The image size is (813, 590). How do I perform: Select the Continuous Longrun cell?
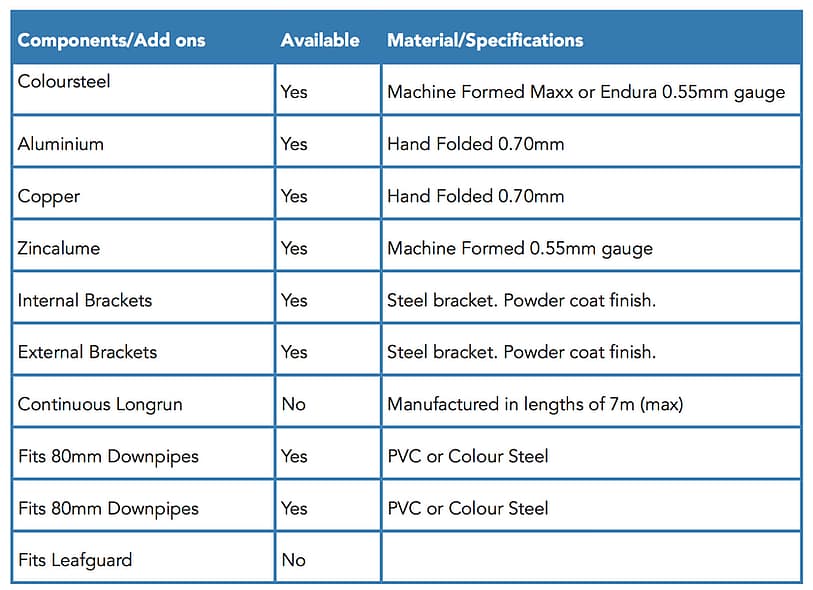pyautogui.click(x=100, y=404)
